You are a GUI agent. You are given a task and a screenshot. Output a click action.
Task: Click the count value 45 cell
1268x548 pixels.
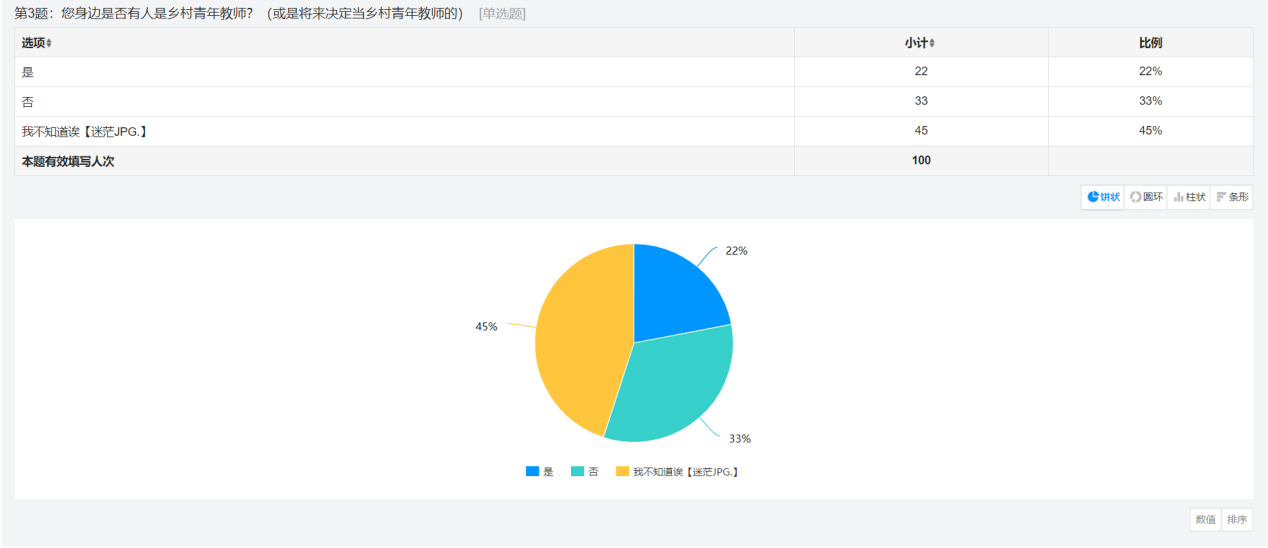point(921,131)
